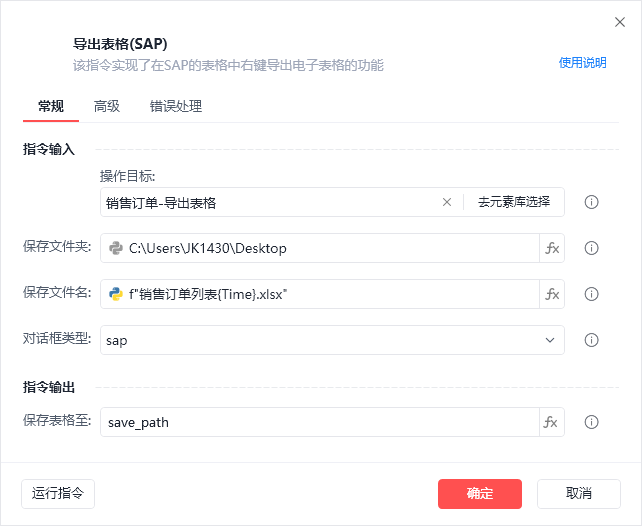
Task: Toggle Python mode icon in save folder field
Action: tap(116, 248)
